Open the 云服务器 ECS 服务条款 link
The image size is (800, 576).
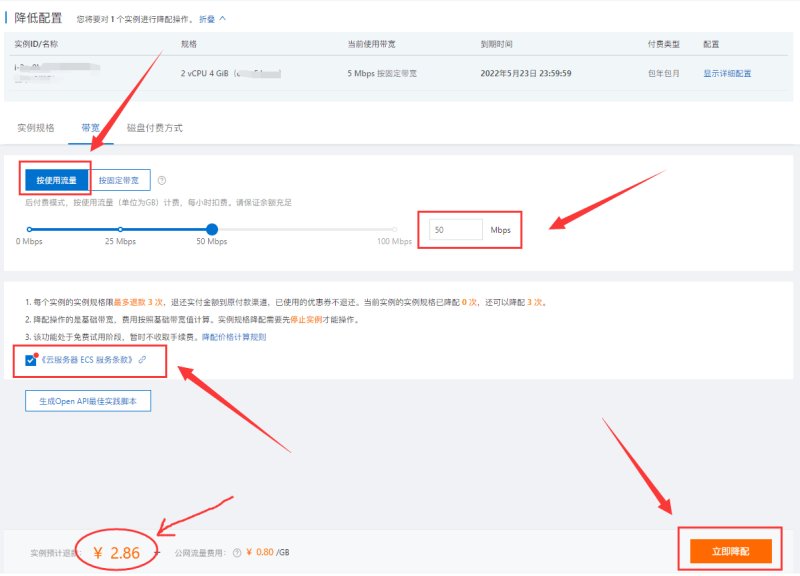pyautogui.click(x=87, y=360)
